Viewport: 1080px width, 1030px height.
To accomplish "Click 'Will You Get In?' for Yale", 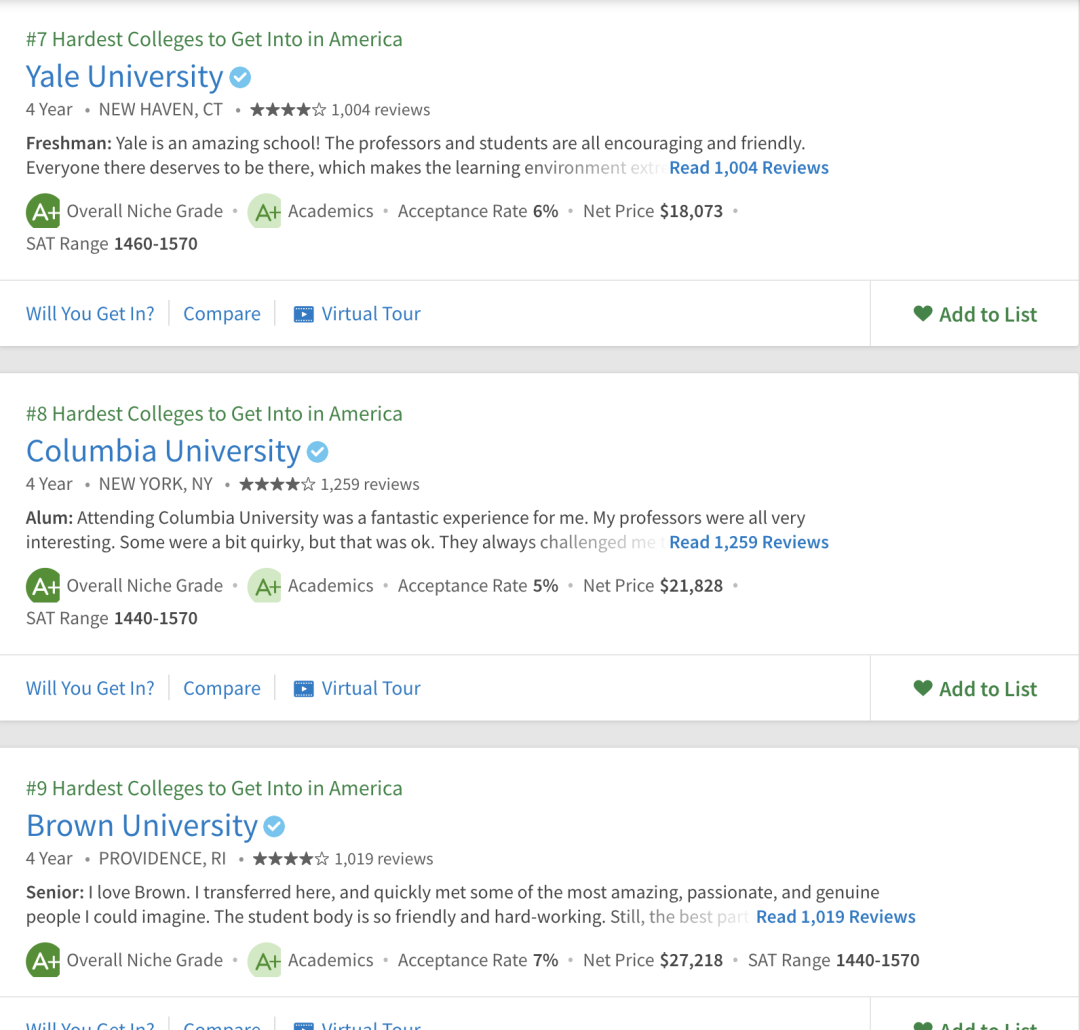I will point(90,314).
